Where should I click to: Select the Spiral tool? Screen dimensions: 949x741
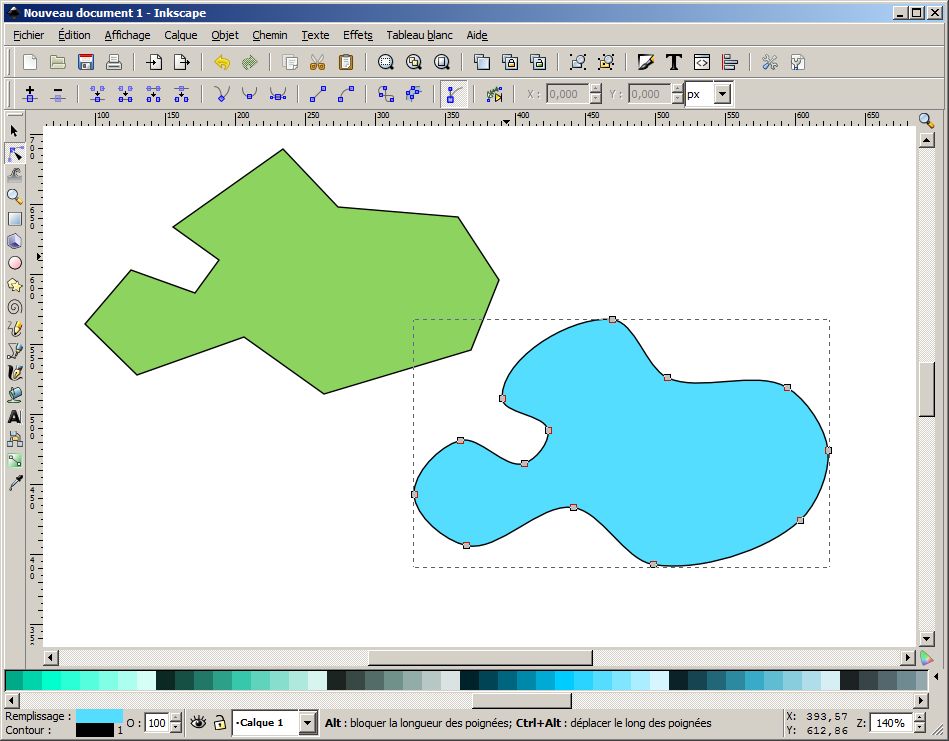coord(15,307)
